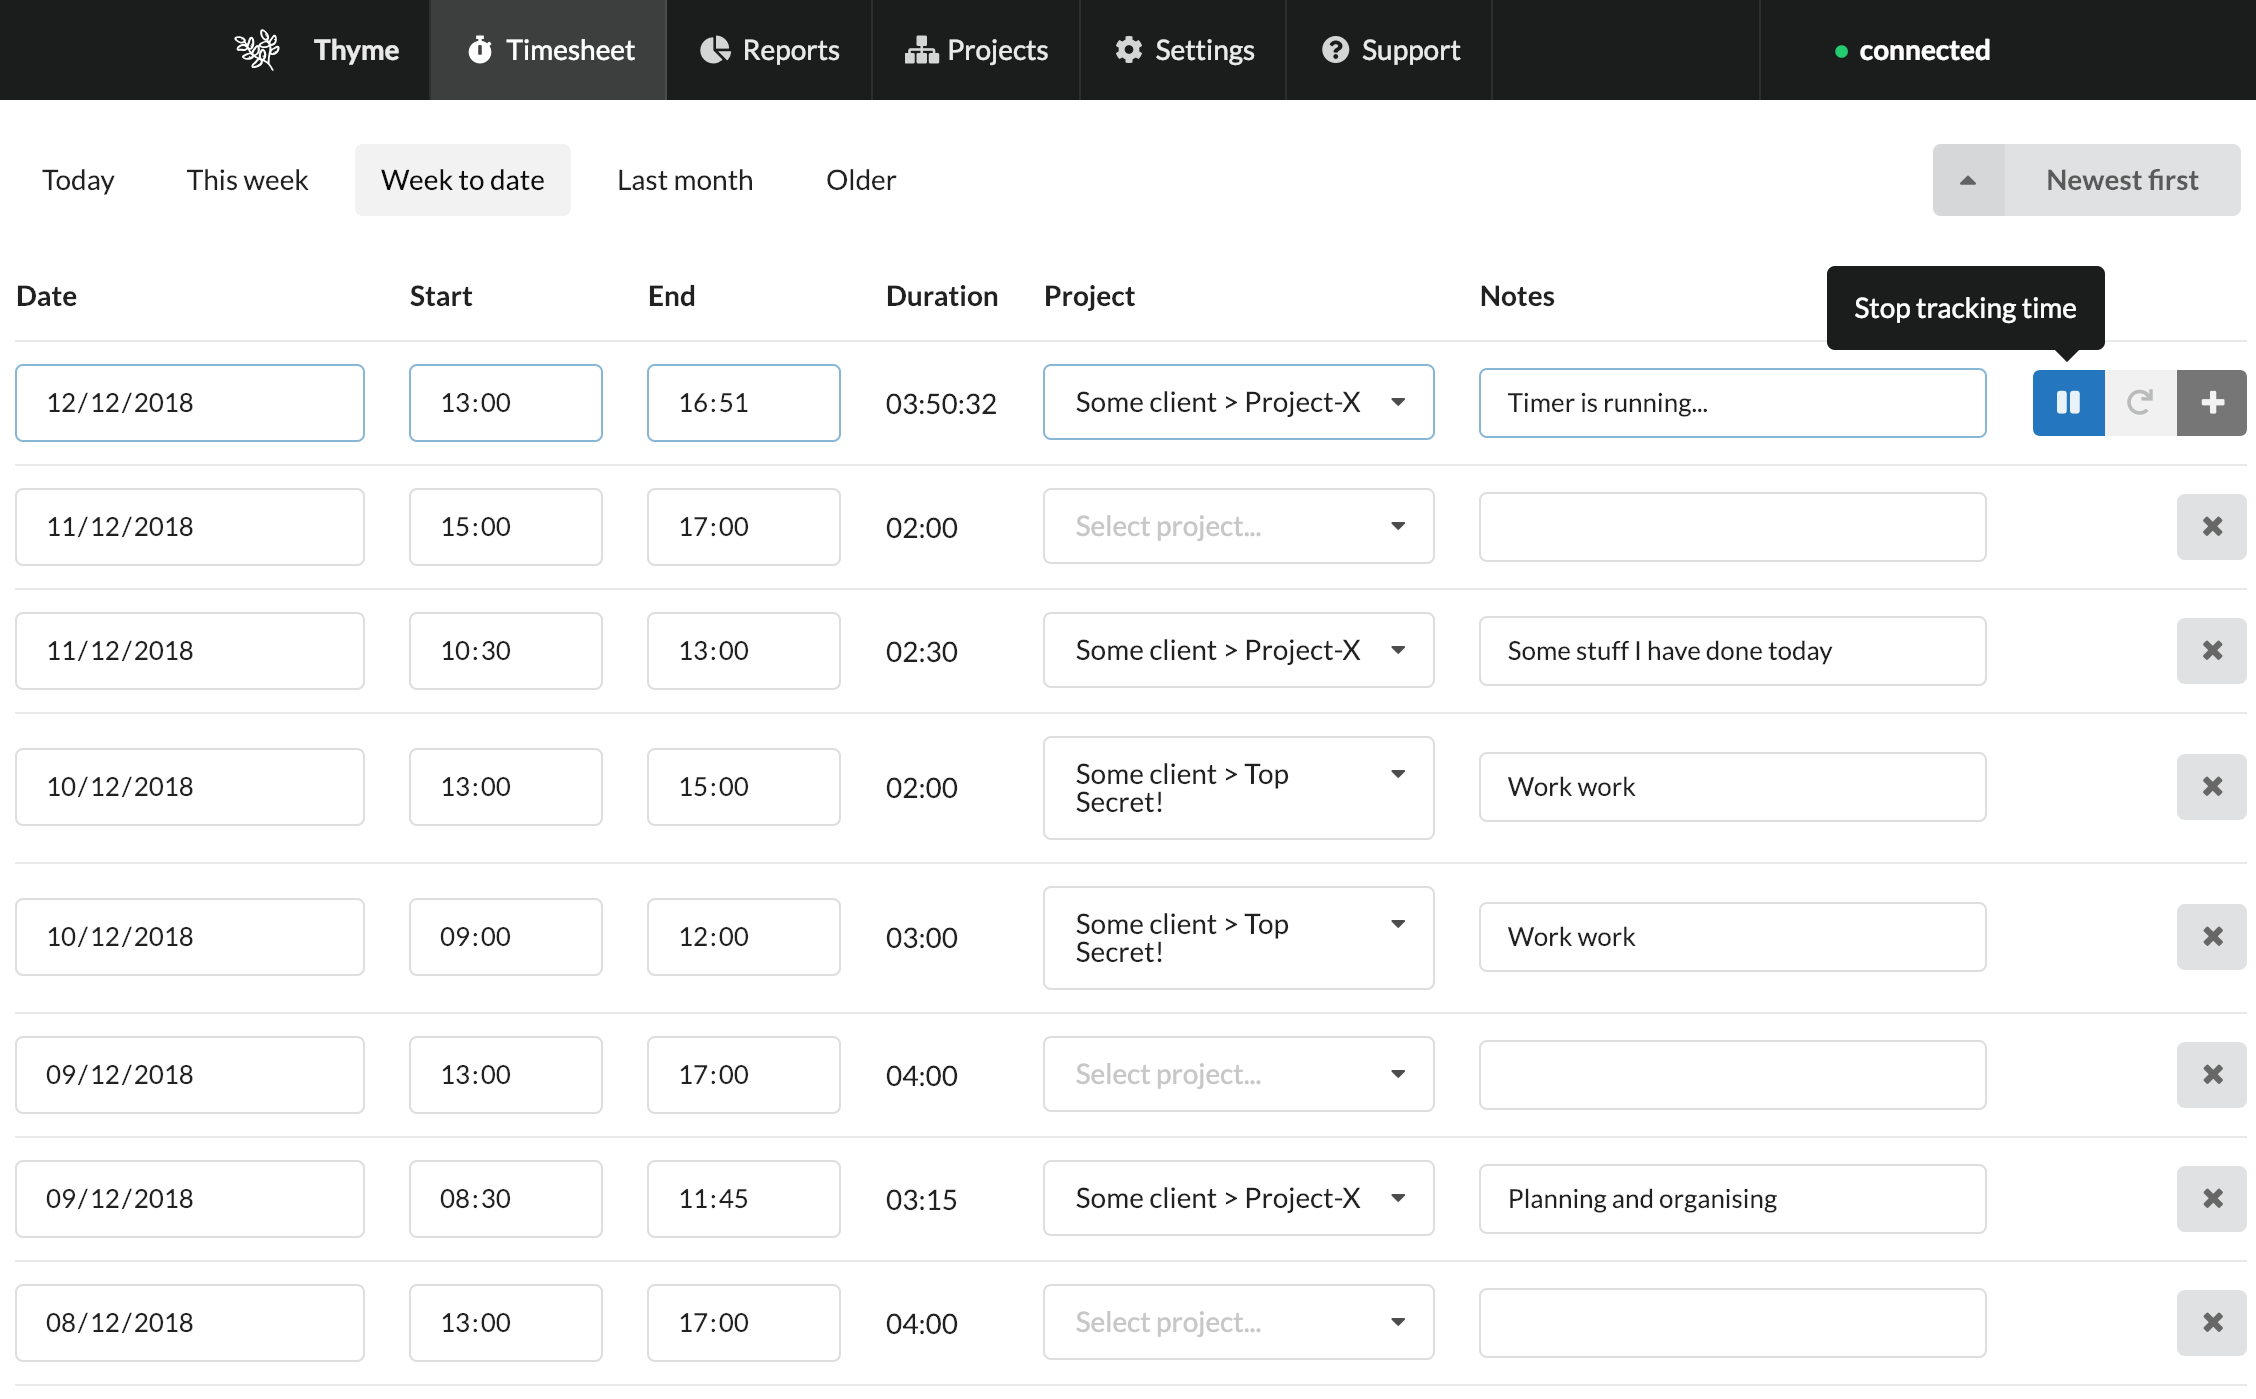2256x1399 pixels.
Task: Delete the 11/12/2018 15:00 entry
Action: click(x=2212, y=526)
